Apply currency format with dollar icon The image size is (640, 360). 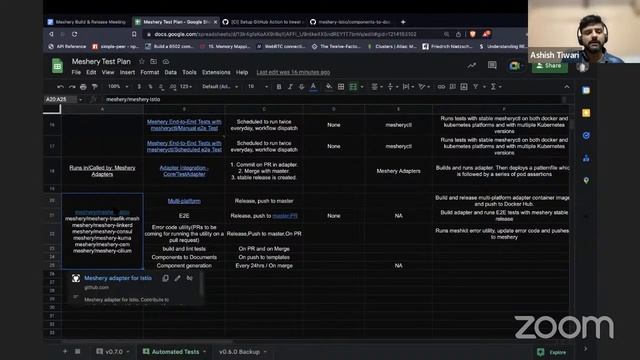click(139, 87)
